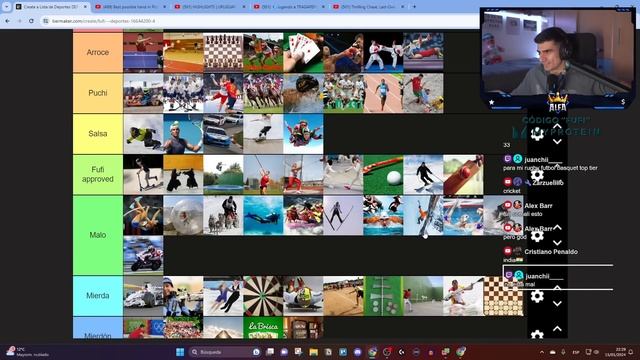Open settings gear for the Fufi approved row
Screen dimensions: 640x360
(537, 175)
